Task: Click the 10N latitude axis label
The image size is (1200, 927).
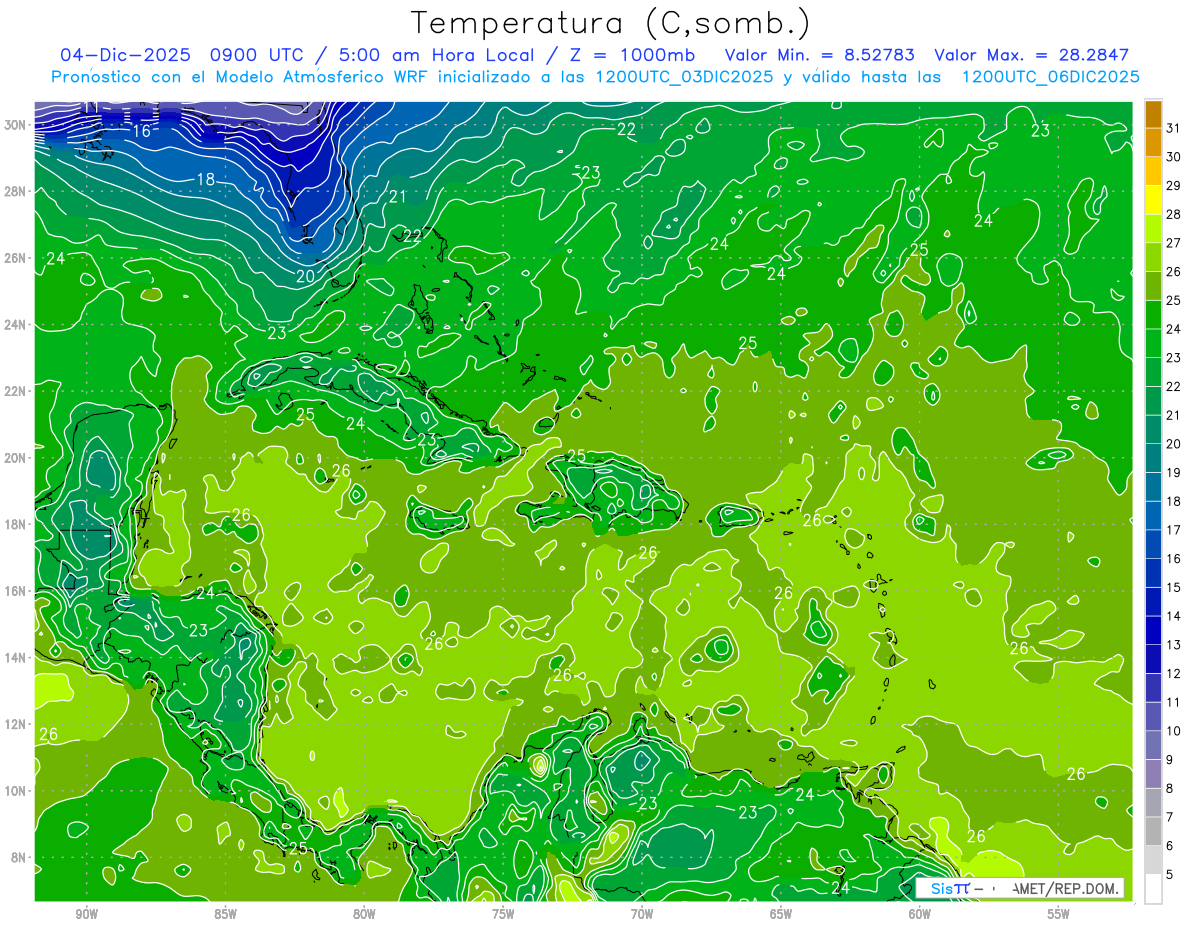Action: (x=15, y=790)
